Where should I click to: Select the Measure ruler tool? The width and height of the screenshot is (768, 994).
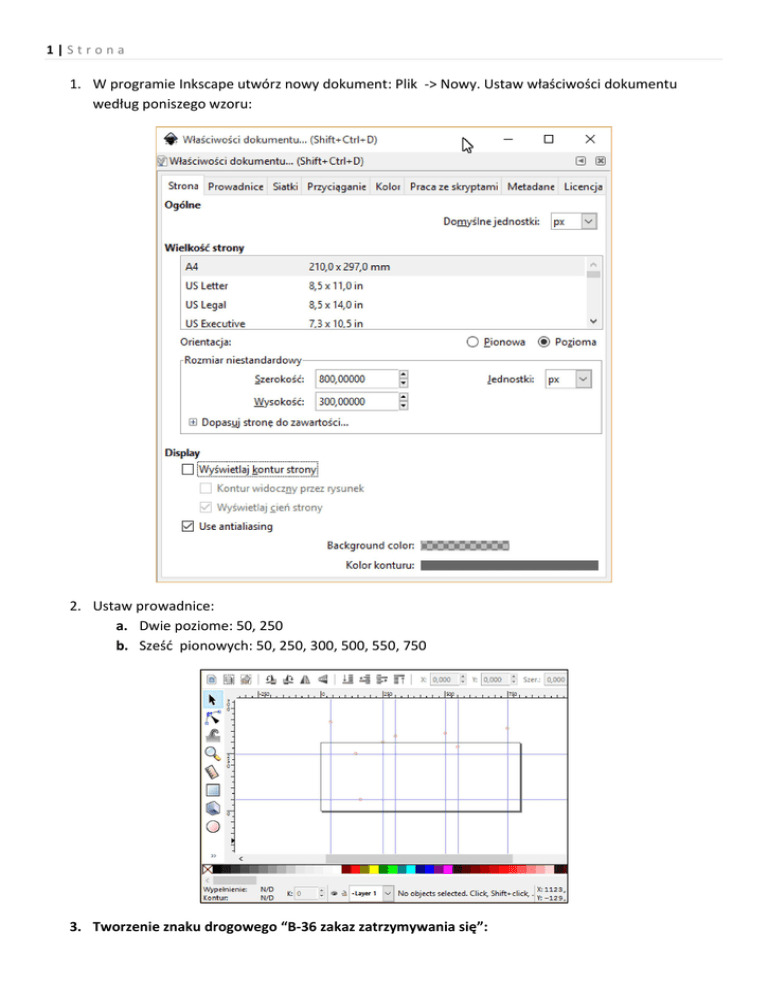[x=212, y=772]
